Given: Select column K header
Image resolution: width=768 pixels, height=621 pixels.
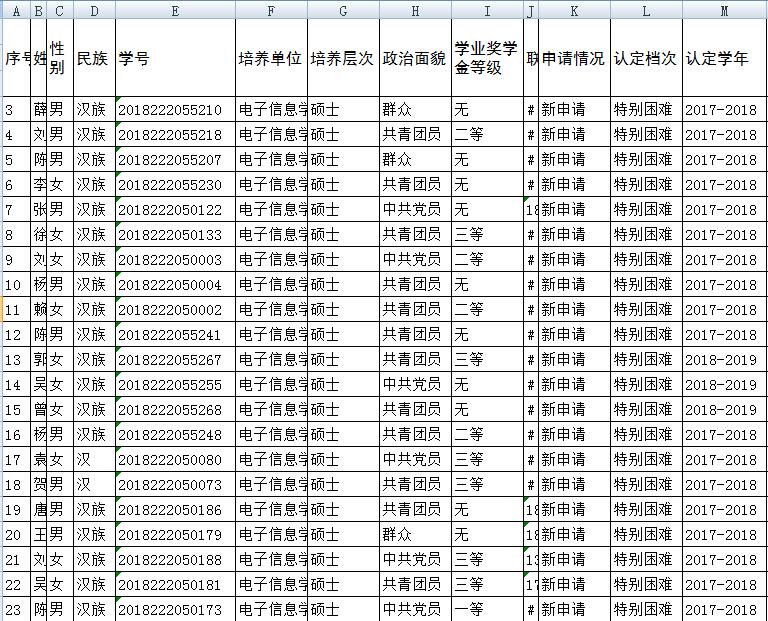Looking at the screenshot, I should point(573,10).
